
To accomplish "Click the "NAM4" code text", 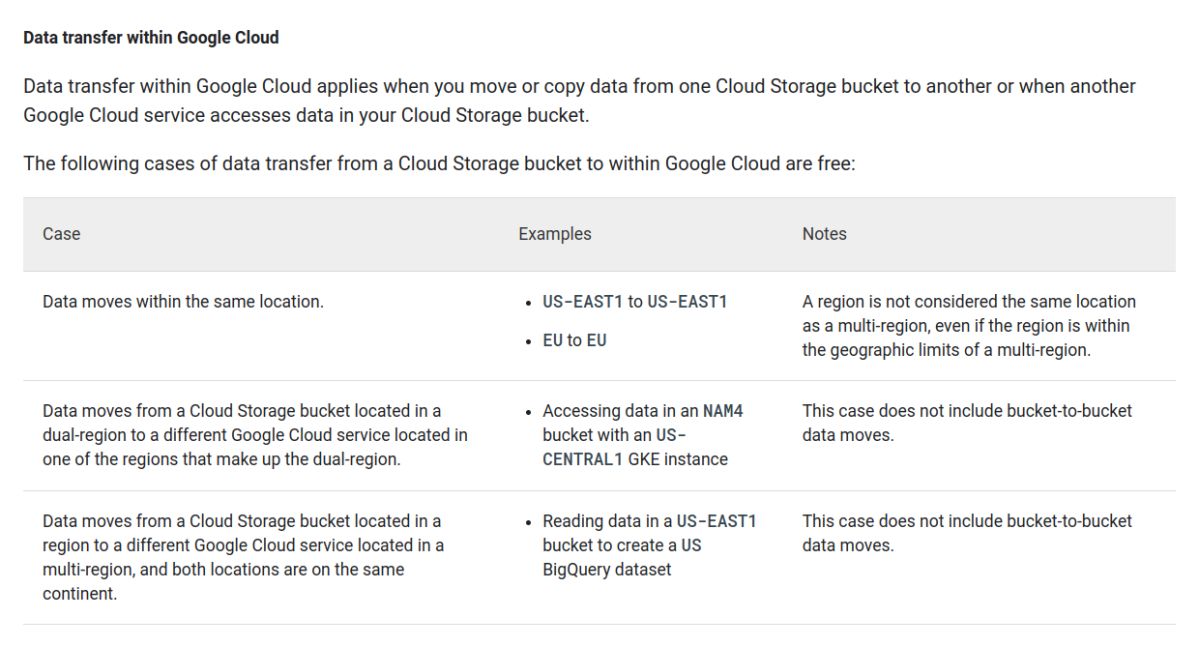I will 723,411.
